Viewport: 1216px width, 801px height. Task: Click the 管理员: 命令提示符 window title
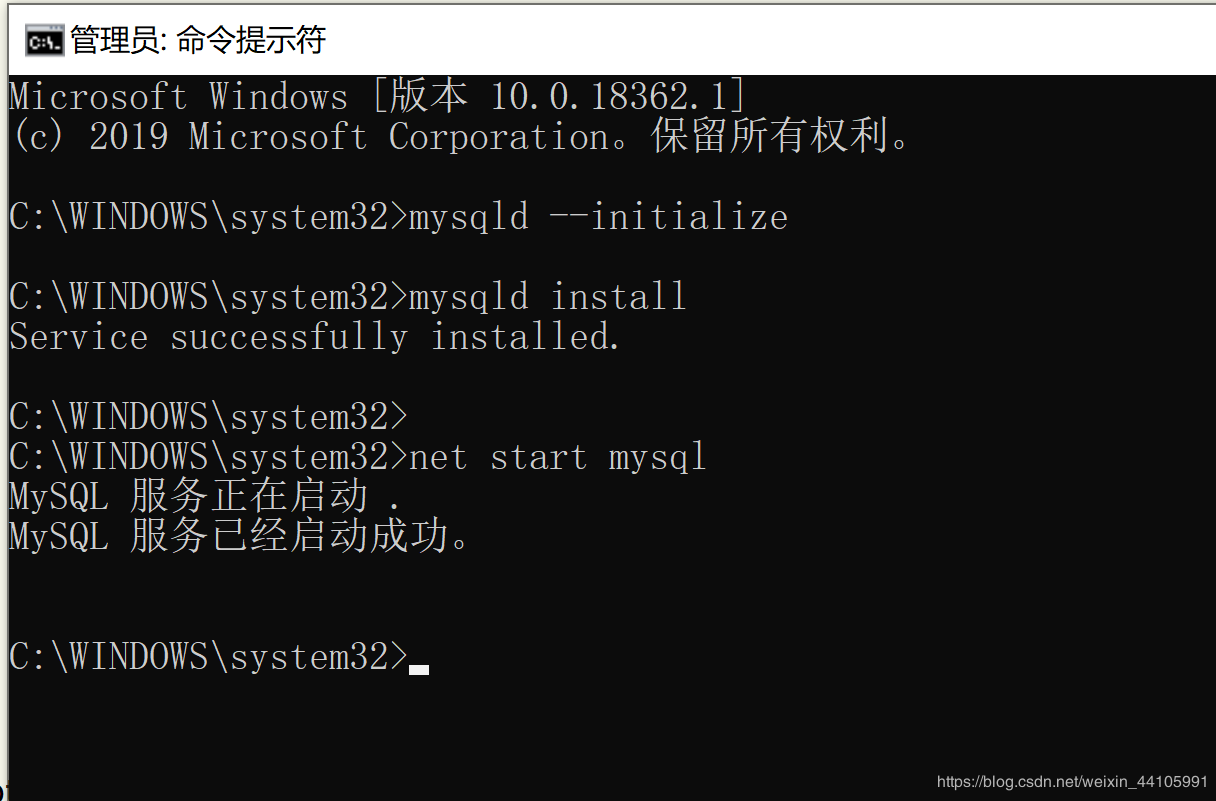[198, 41]
